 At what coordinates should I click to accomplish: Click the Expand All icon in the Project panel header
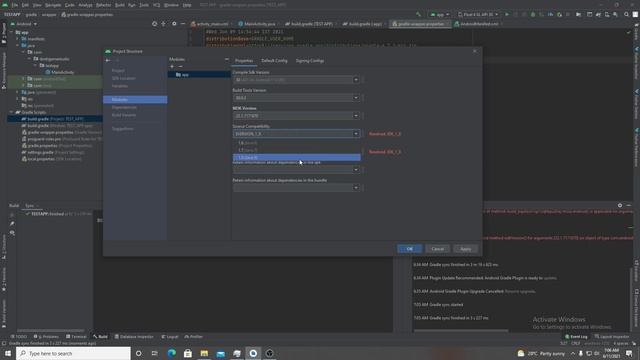tap(163, 24)
